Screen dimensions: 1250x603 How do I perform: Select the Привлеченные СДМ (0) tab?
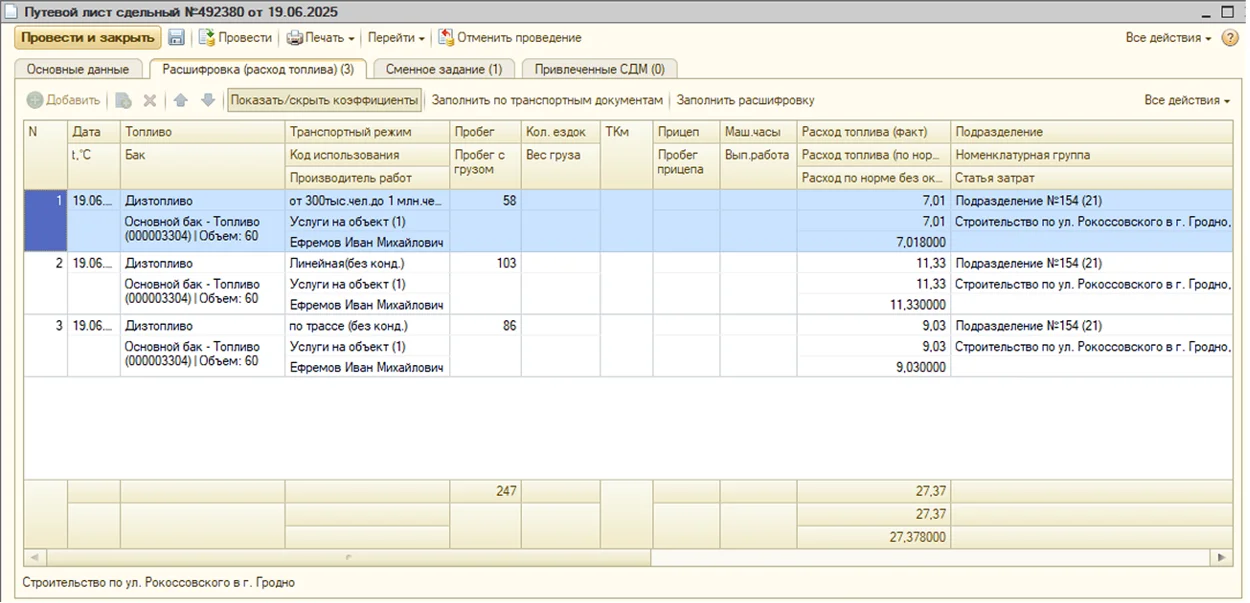599,69
